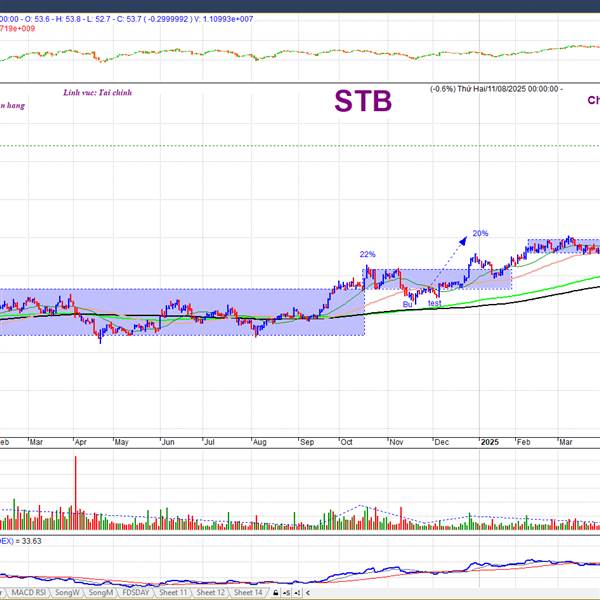Viewport: 600px width, 600px height.
Task: Go to the Sheet 14 tab
Action: (x=248, y=592)
